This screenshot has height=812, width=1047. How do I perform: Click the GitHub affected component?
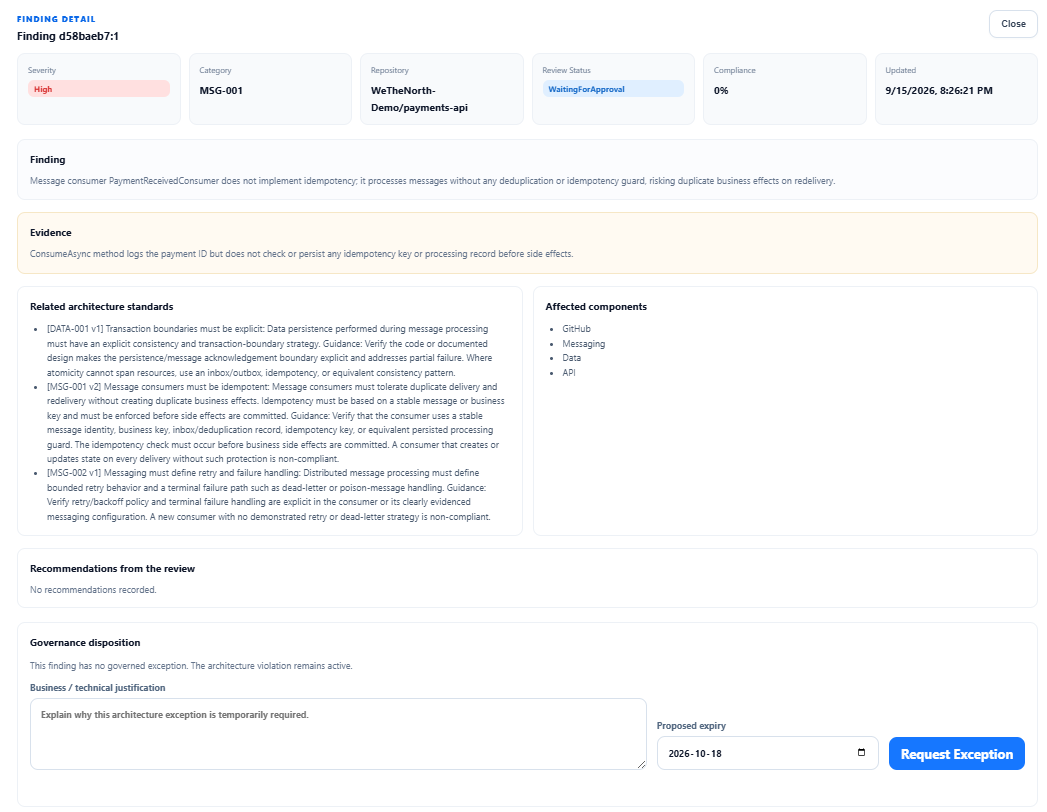tap(576, 329)
